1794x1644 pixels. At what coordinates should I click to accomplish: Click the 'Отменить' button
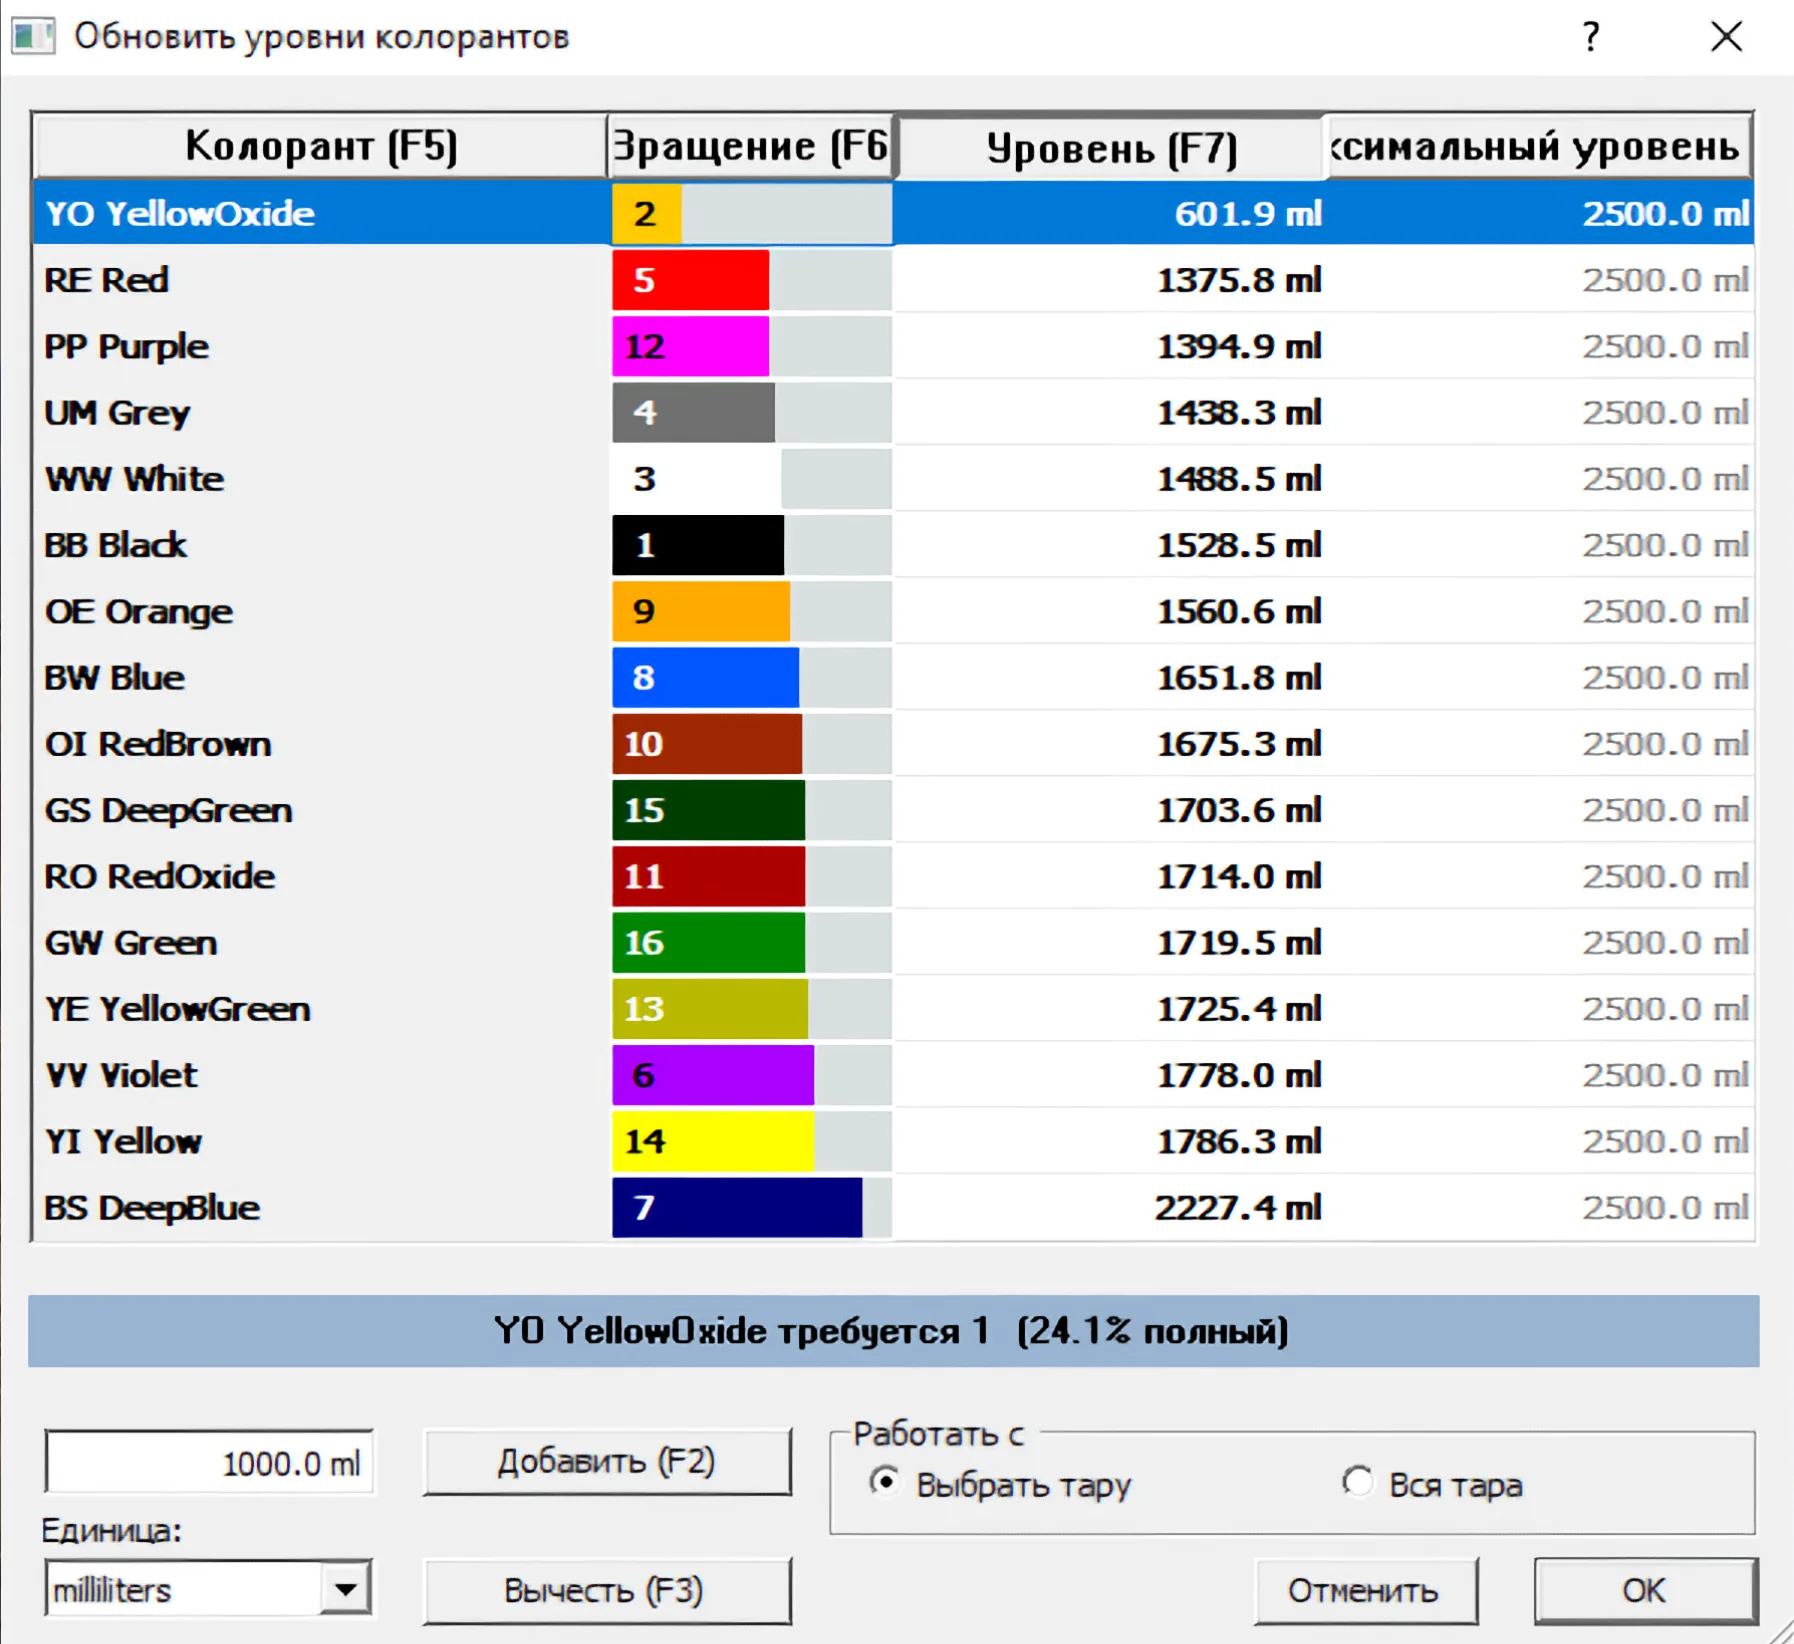pyautogui.click(x=1364, y=1590)
